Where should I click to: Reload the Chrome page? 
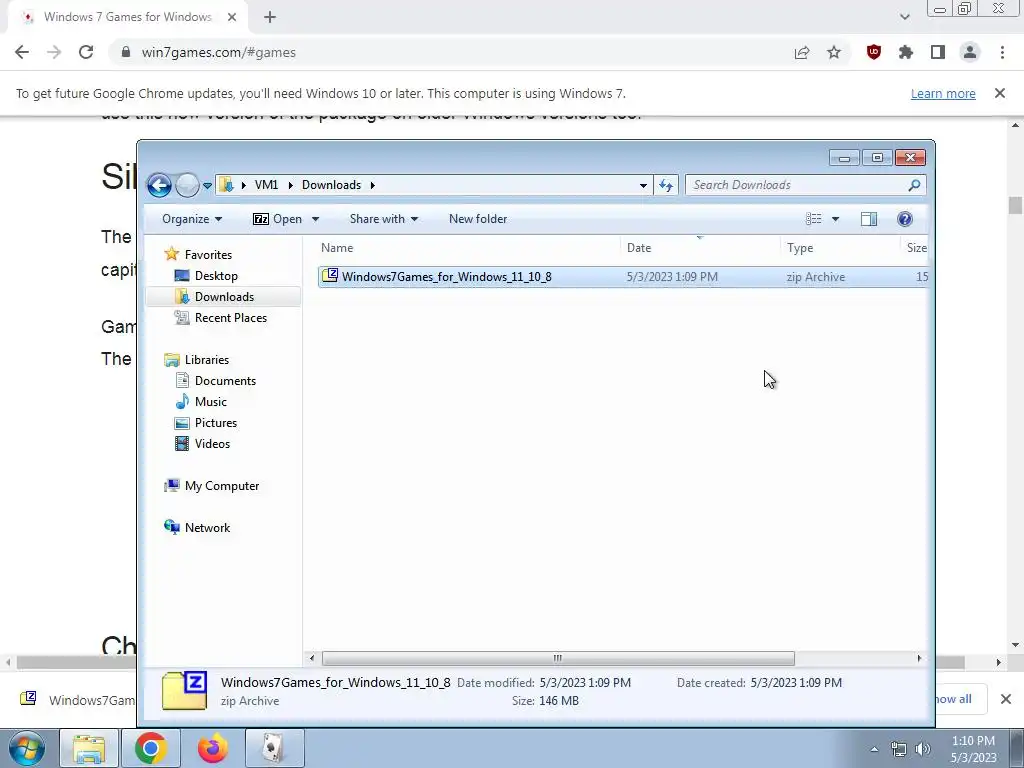(x=86, y=52)
